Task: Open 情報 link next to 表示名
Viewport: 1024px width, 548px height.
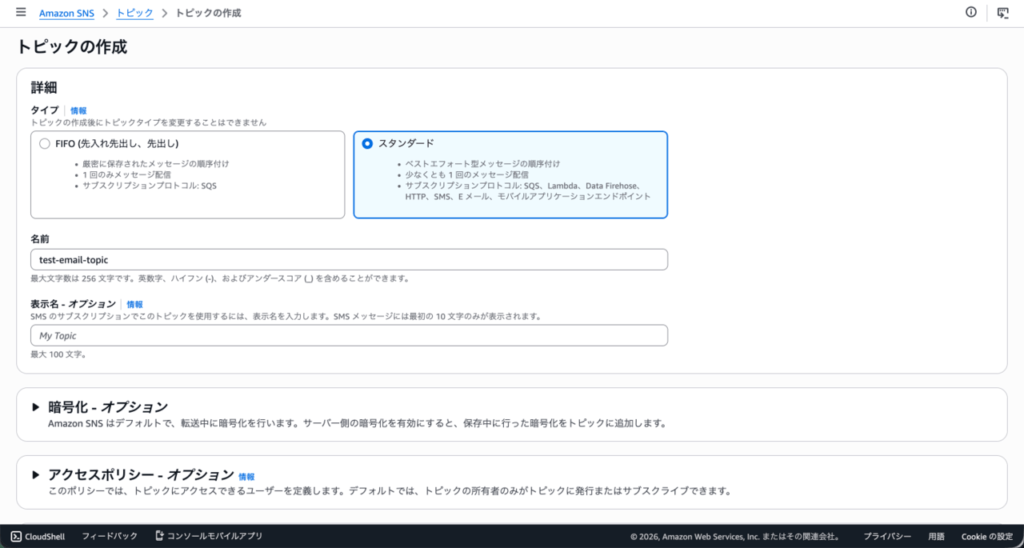Action: 135,304
